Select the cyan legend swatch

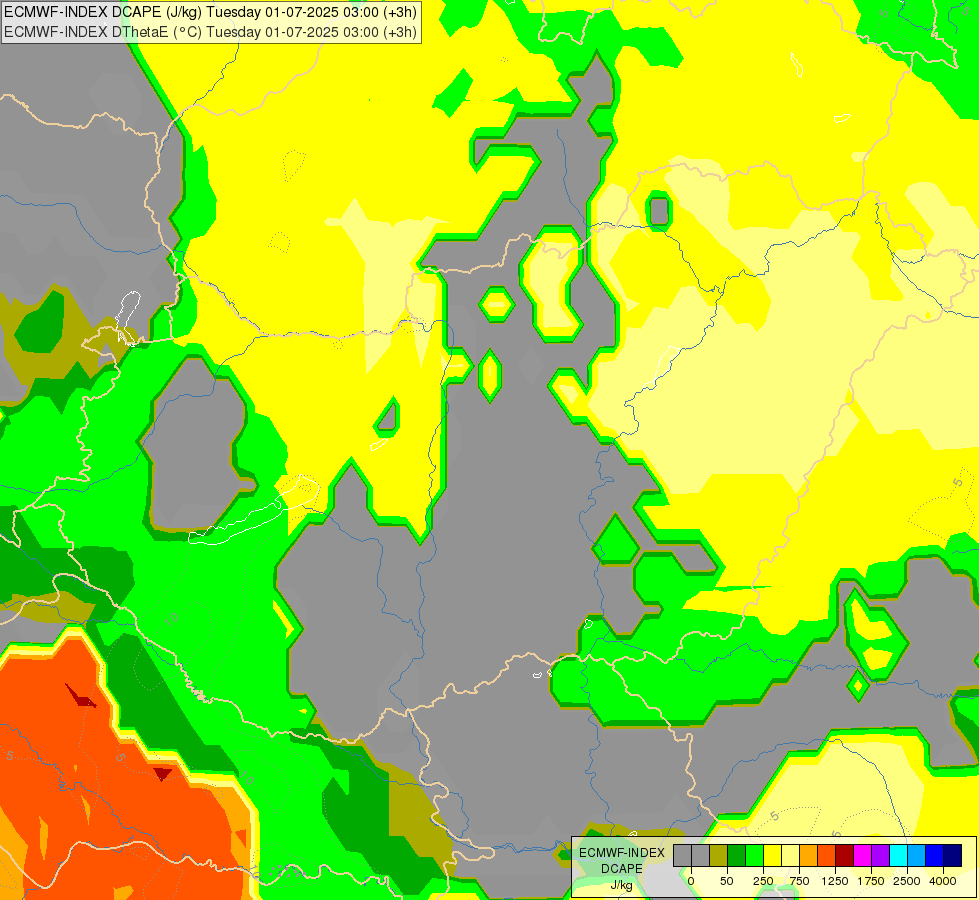click(898, 856)
